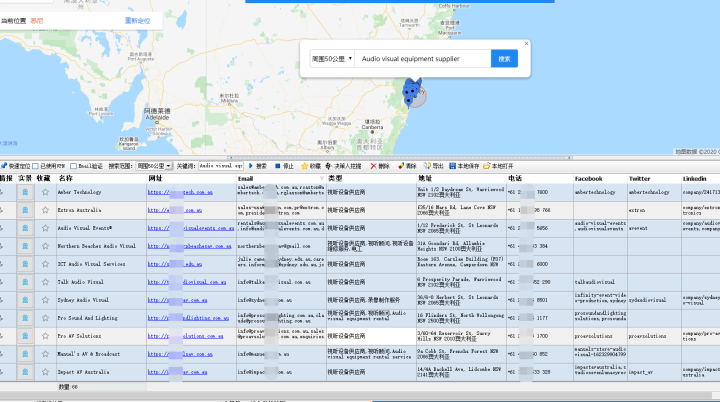Click the 导出 export icon
Image resolution: width=720 pixels, height=402 pixels.
427,166
